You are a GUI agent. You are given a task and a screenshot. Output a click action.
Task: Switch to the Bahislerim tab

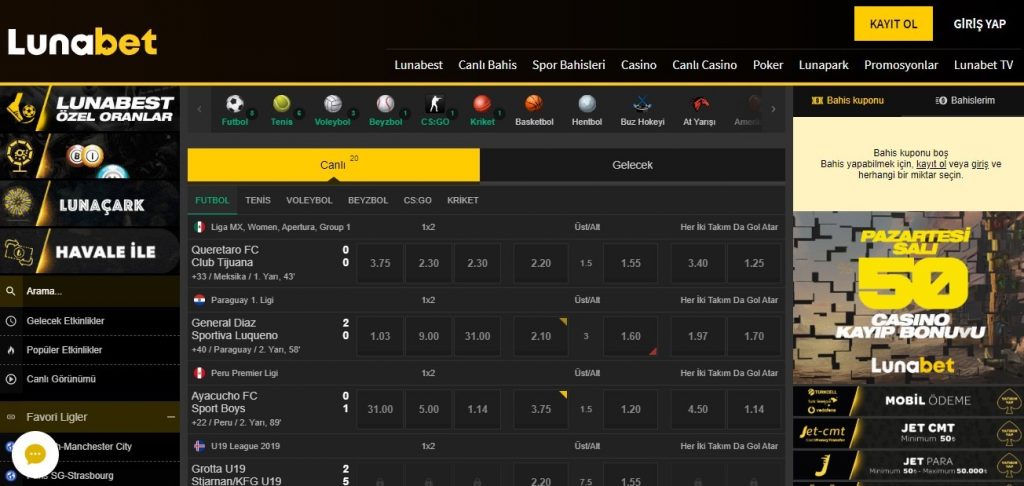tap(965, 100)
